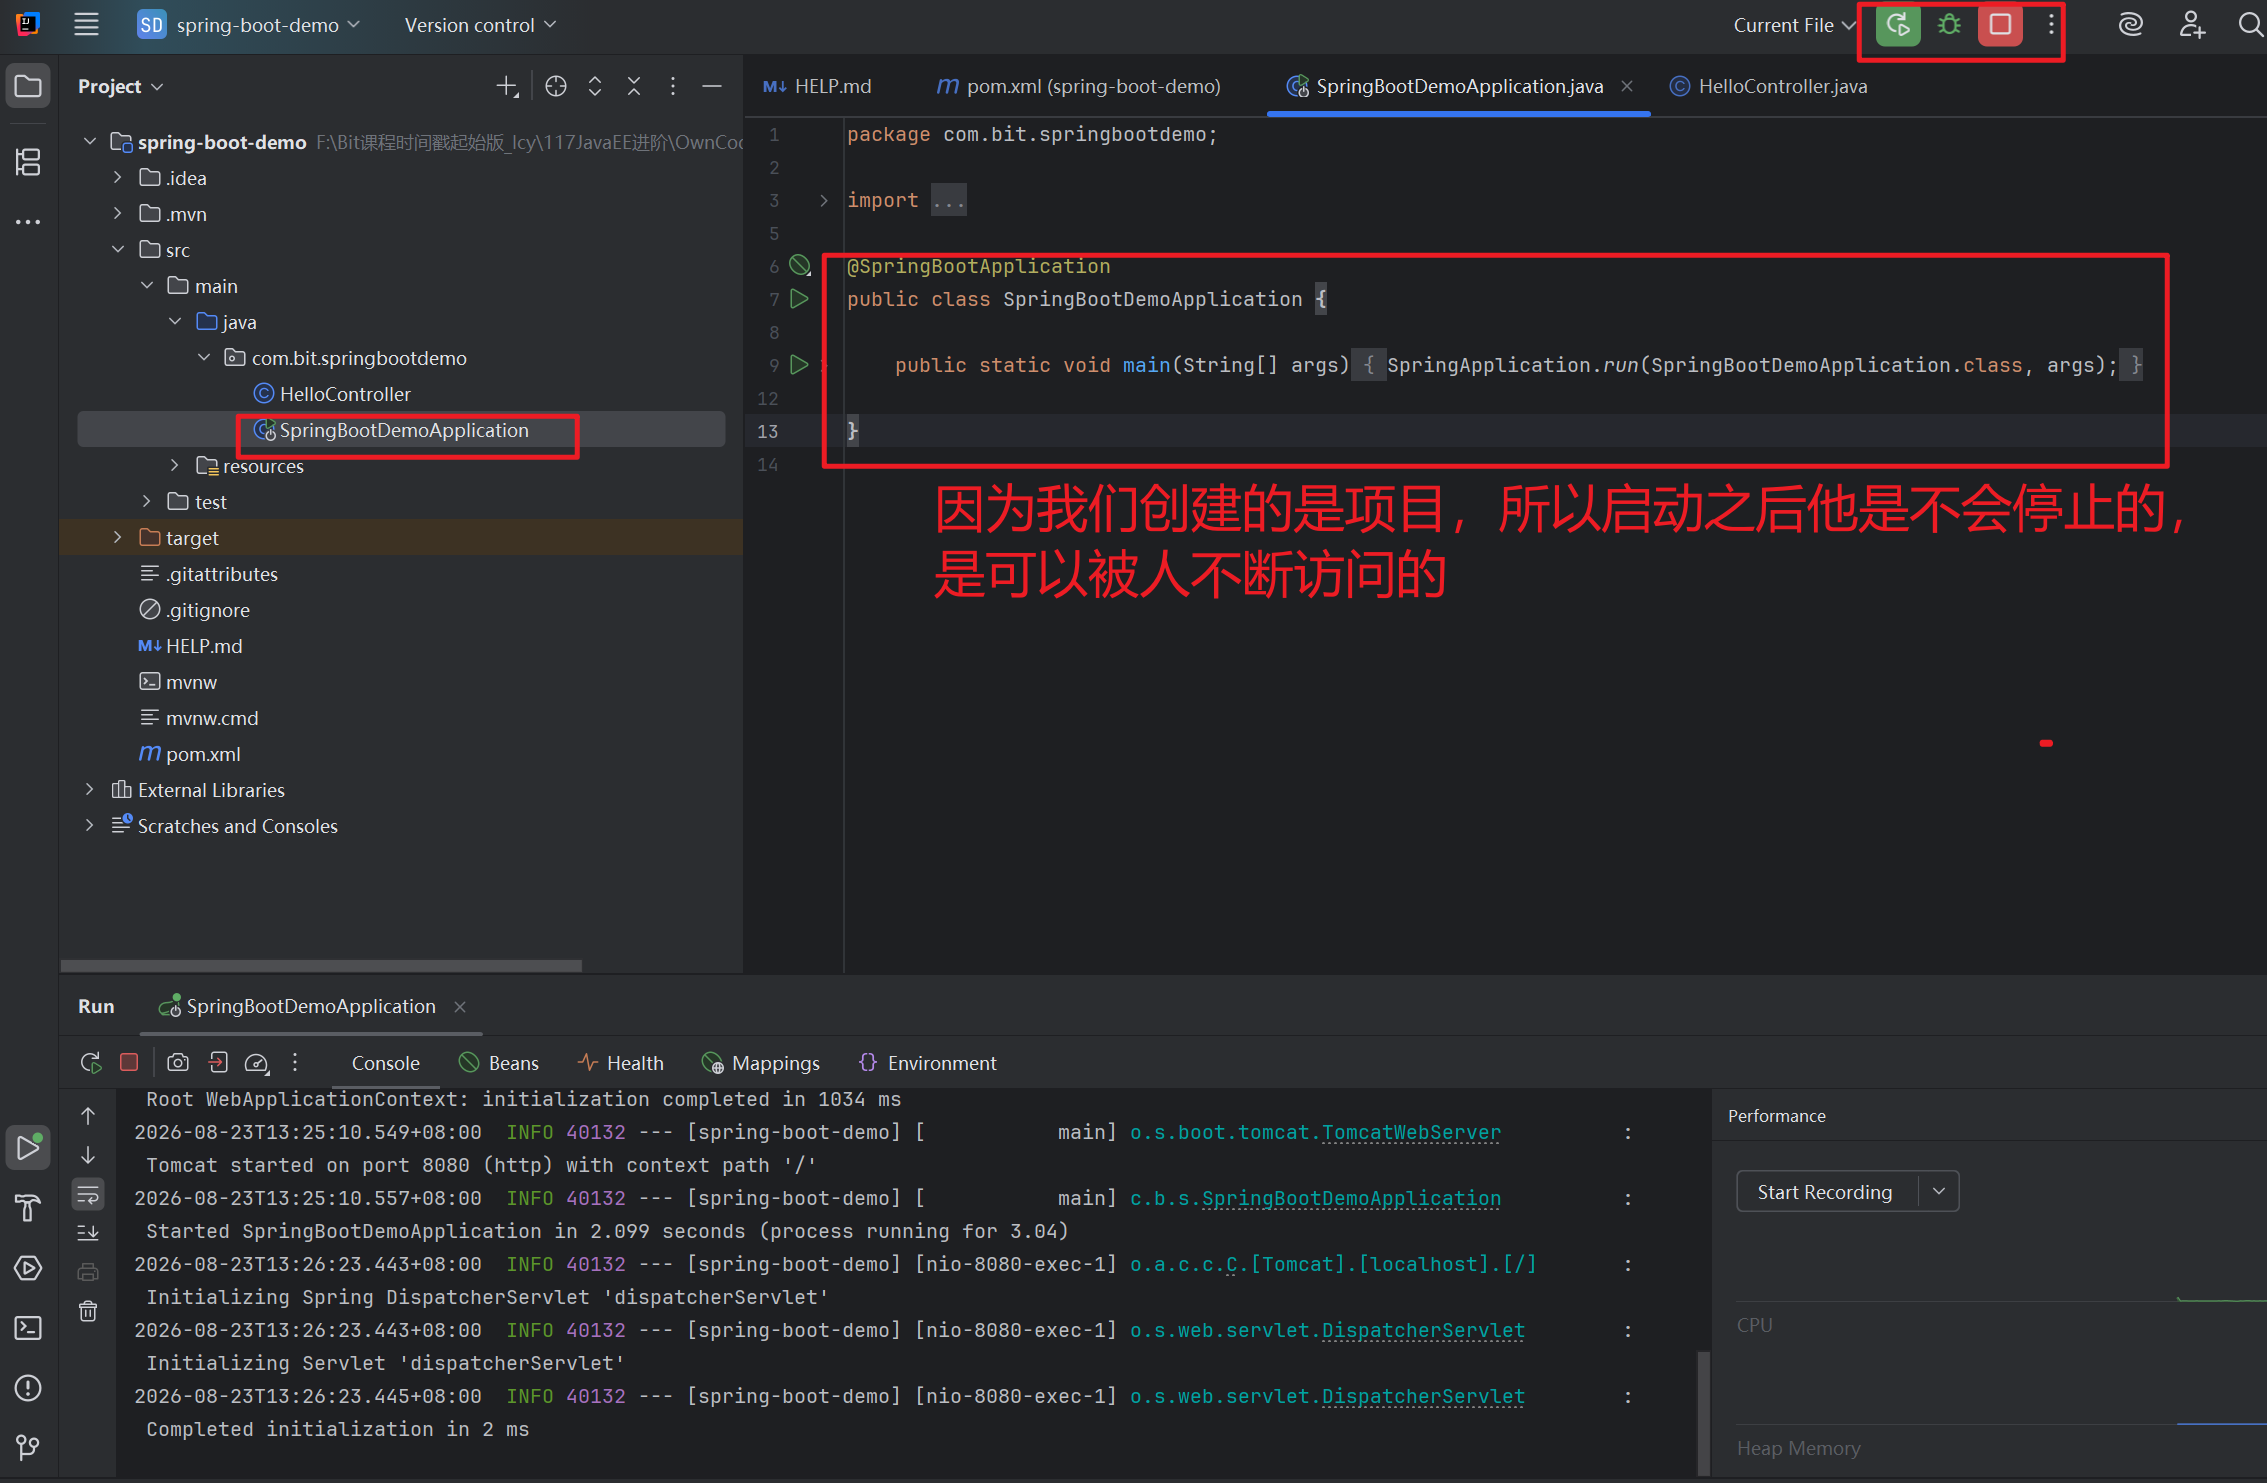This screenshot has height=1483, width=2267.
Task: Open the Environment tab in Run panel
Action: click(x=927, y=1063)
